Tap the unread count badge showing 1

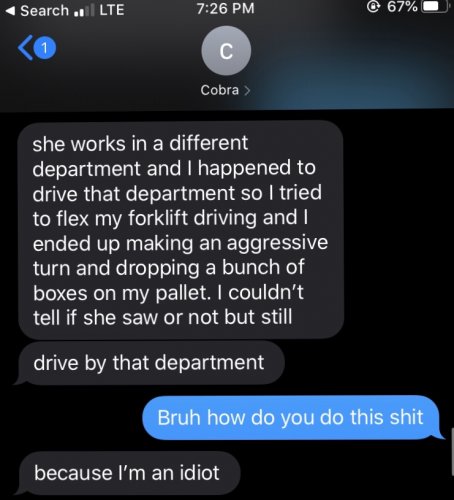tap(45, 48)
